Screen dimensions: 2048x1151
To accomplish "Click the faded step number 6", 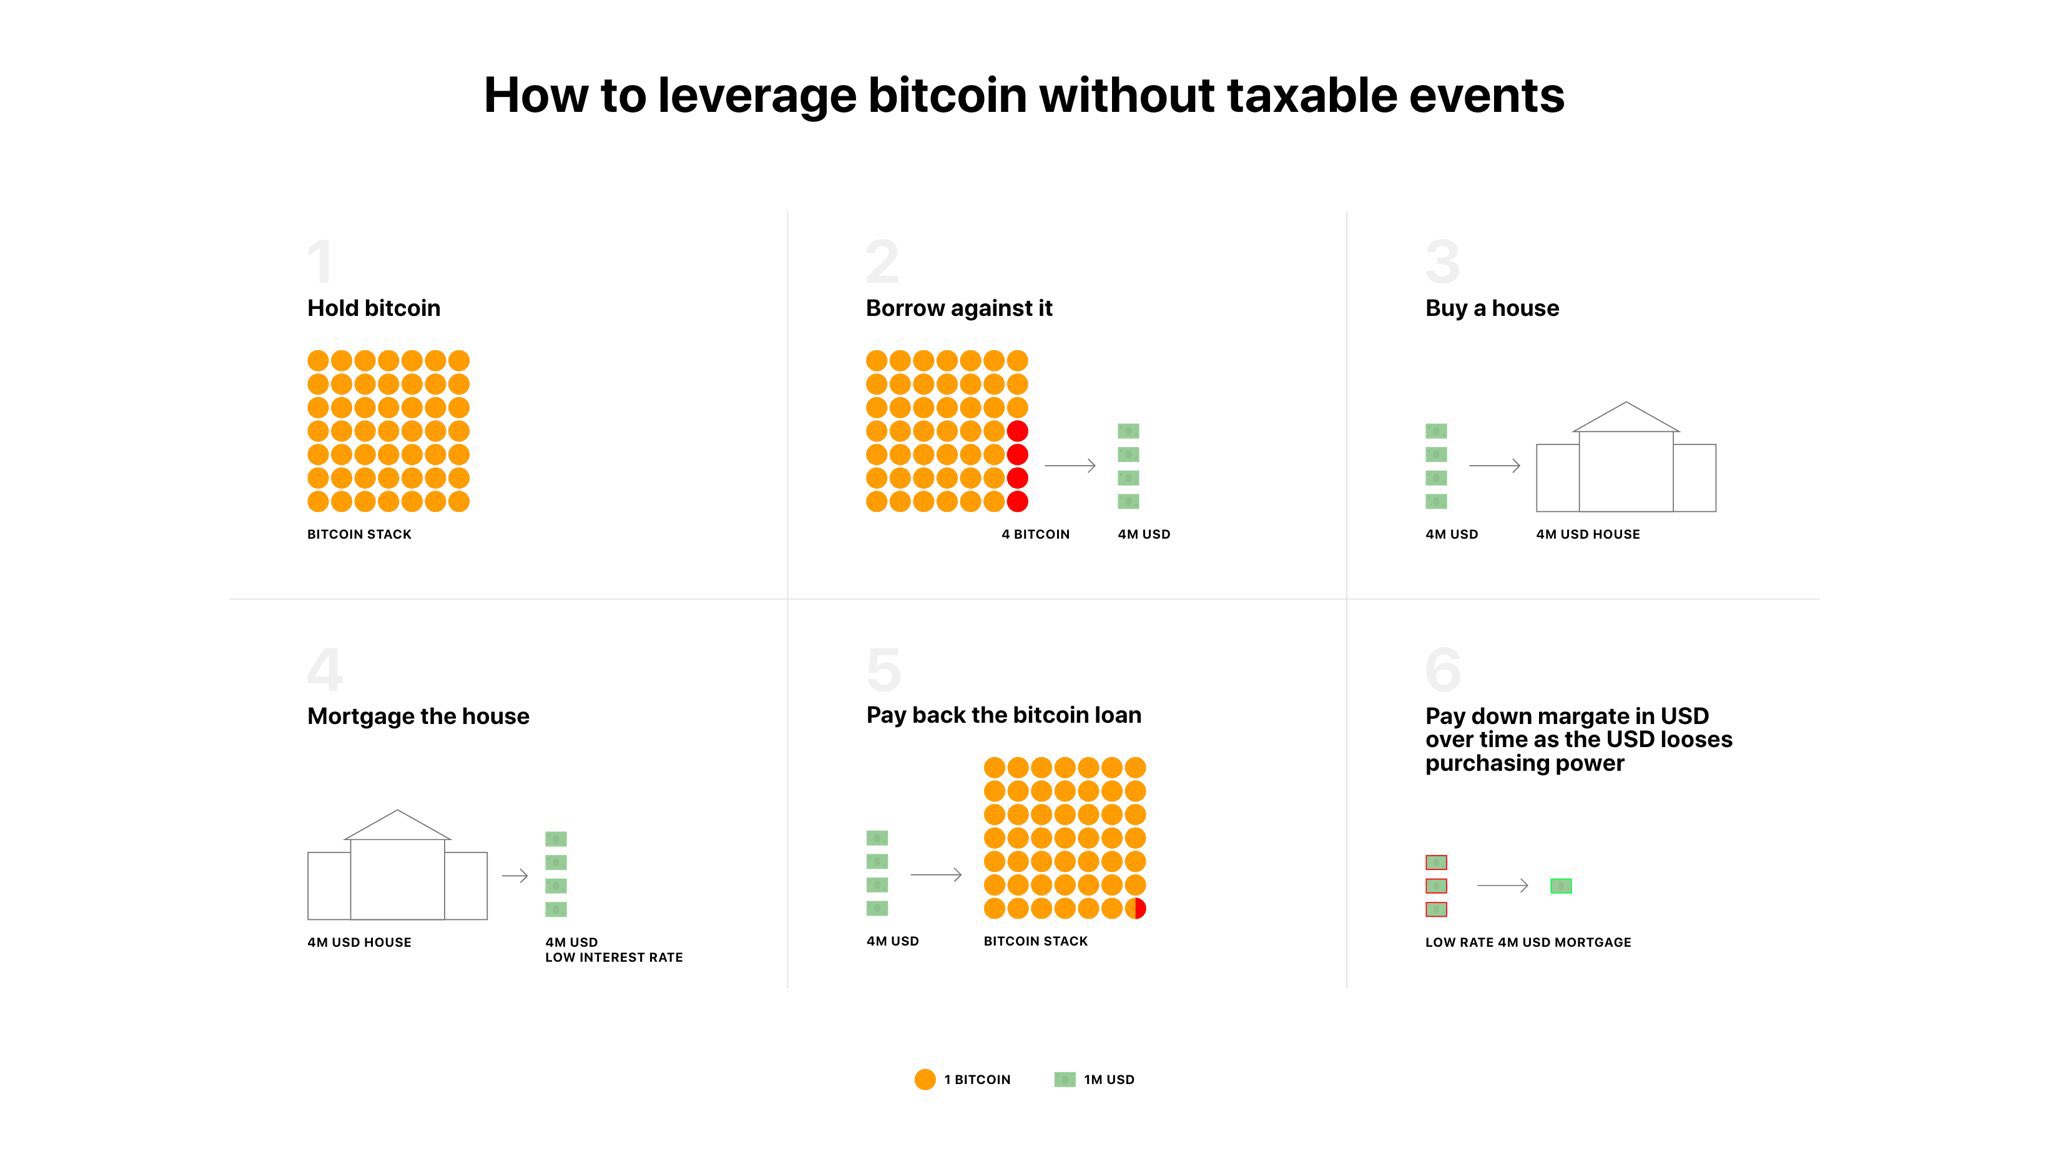I will (x=1443, y=670).
